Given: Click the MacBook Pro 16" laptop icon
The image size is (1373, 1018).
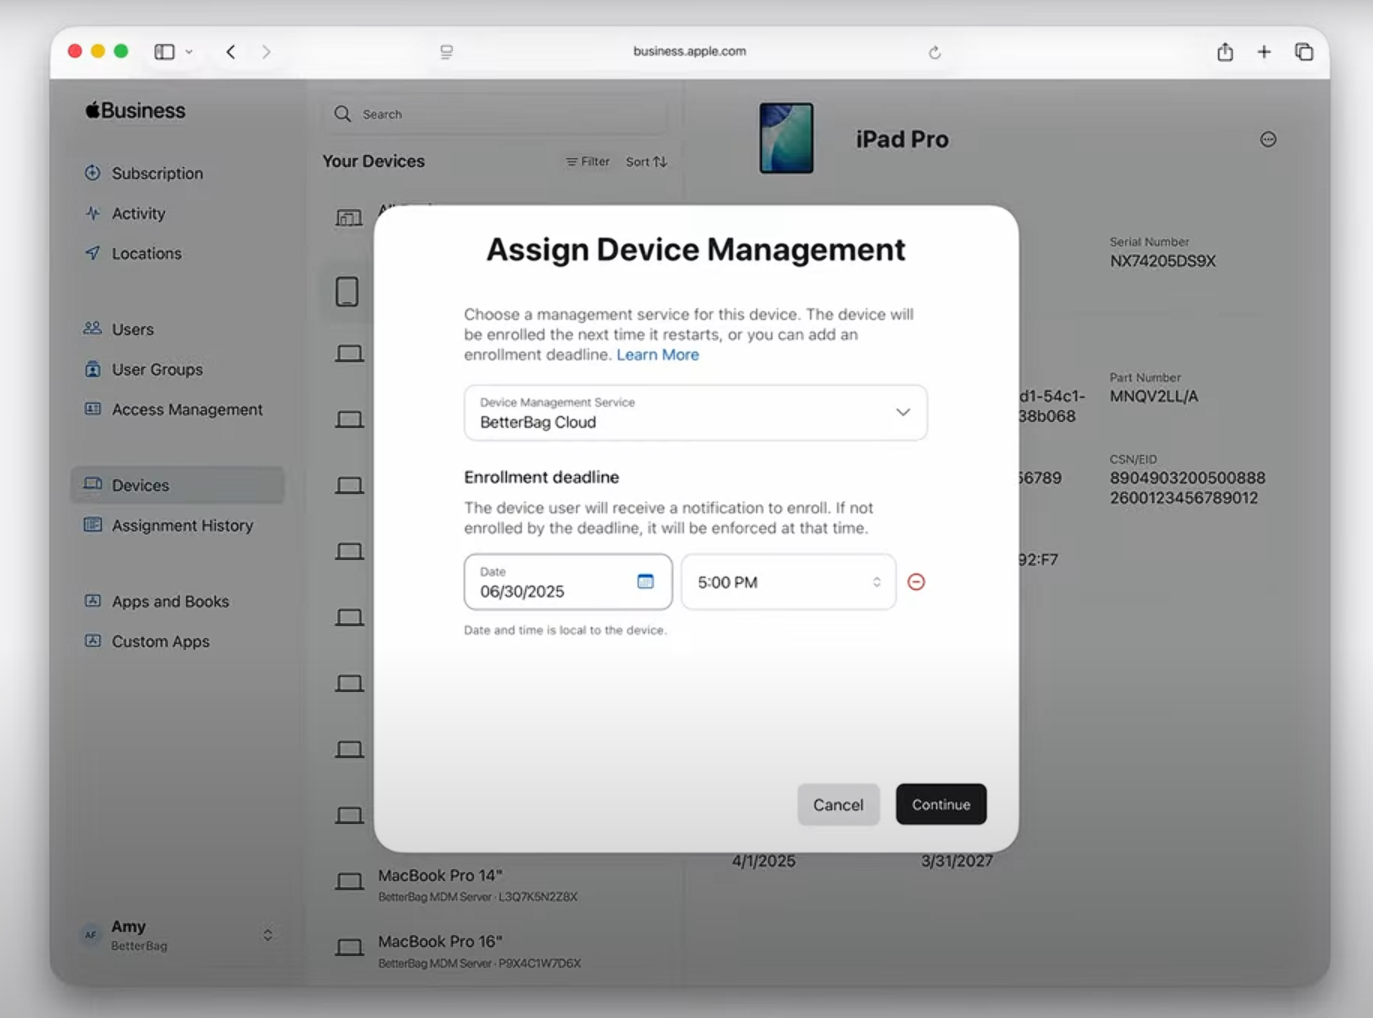Looking at the screenshot, I should [x=349, y=947].
